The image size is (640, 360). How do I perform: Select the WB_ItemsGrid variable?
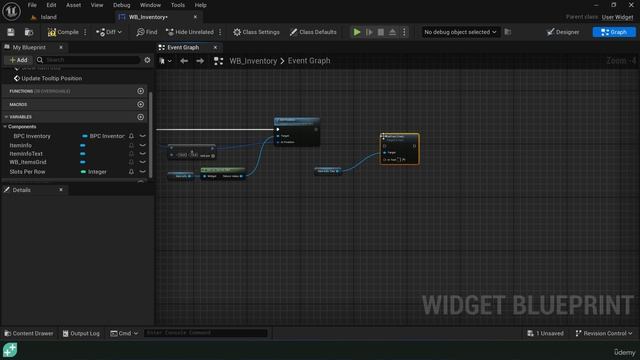tap(28, 162)
